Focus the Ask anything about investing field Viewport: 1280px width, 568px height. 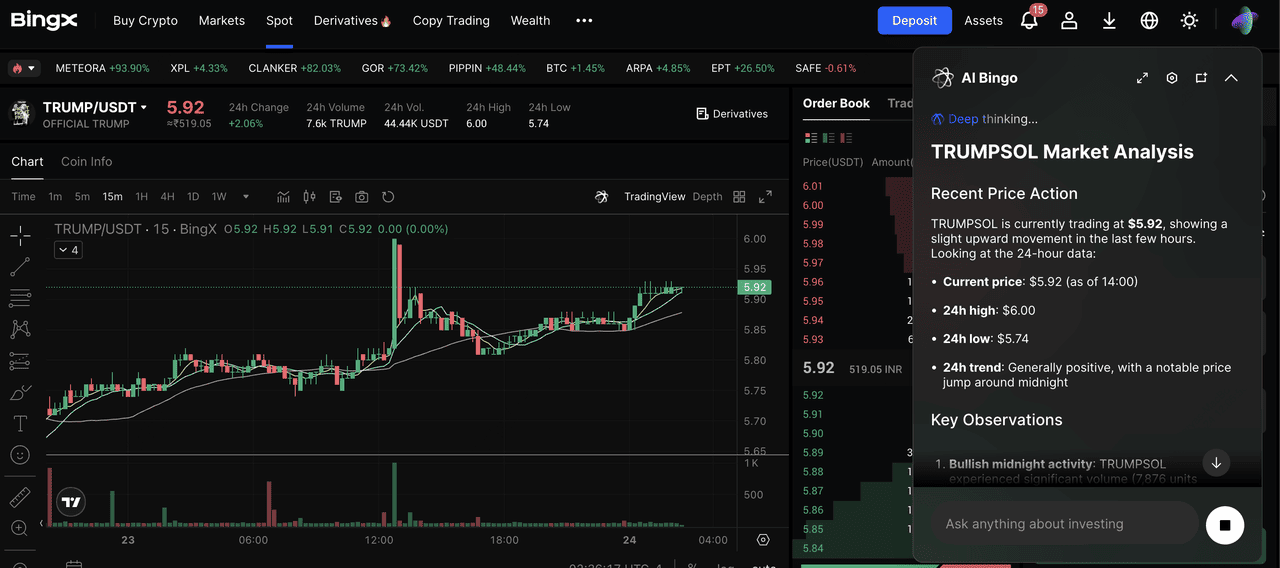click(1064, 524)
